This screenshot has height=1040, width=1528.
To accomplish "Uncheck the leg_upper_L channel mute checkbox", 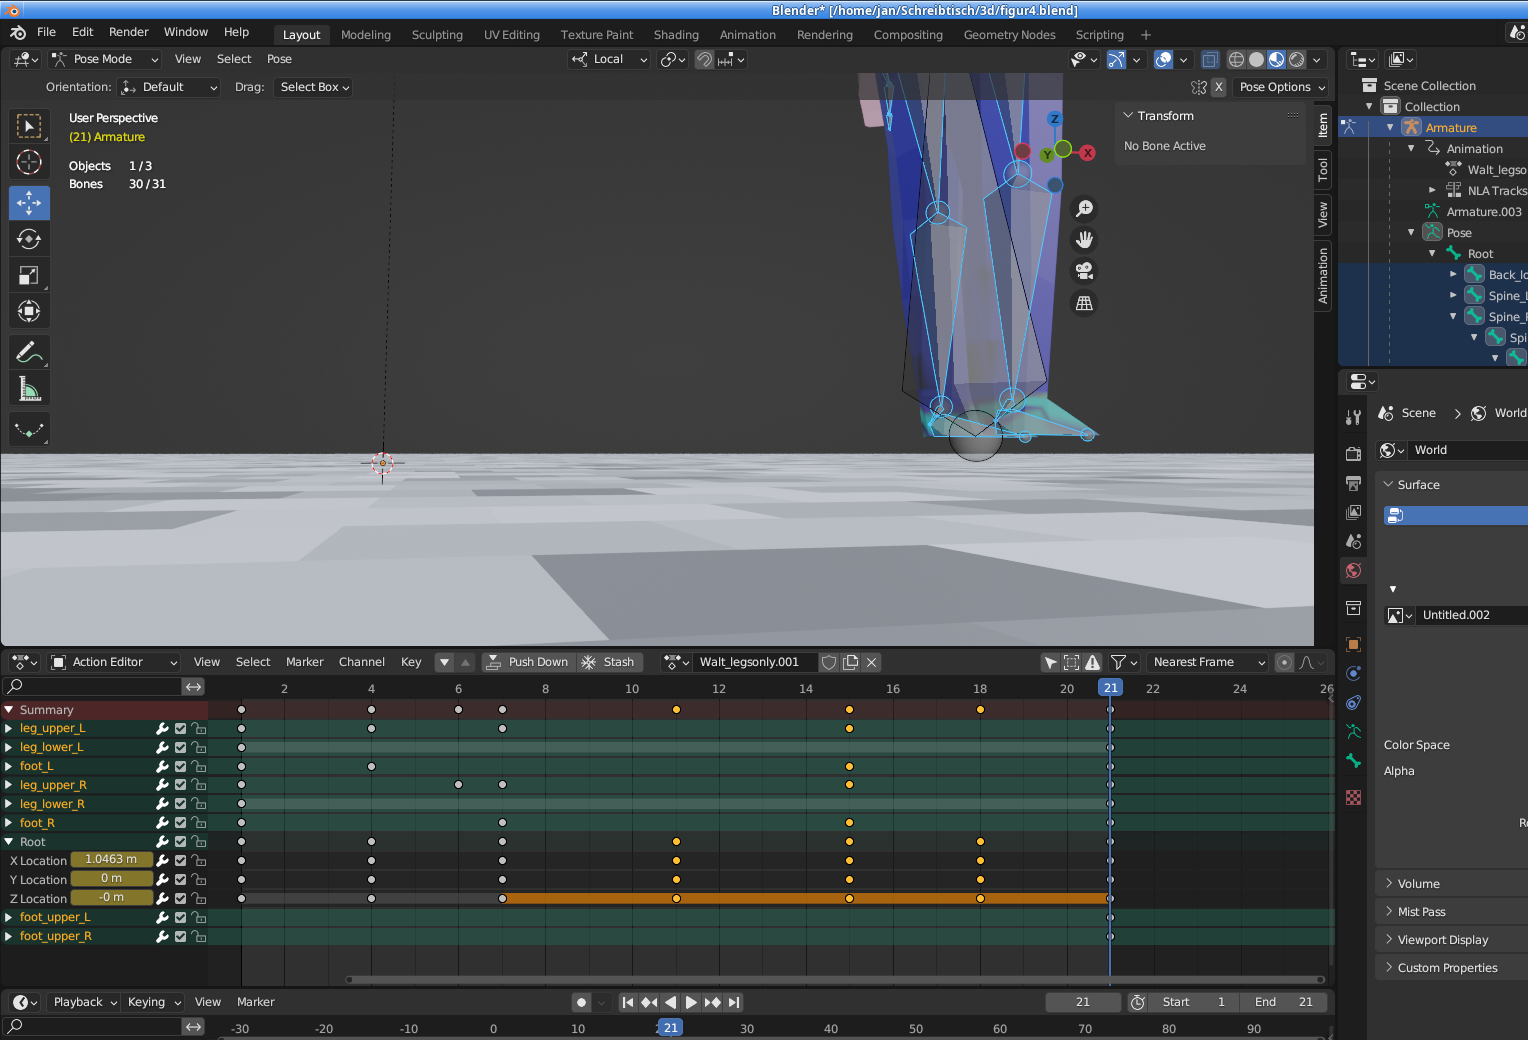I will click(181, 729).
